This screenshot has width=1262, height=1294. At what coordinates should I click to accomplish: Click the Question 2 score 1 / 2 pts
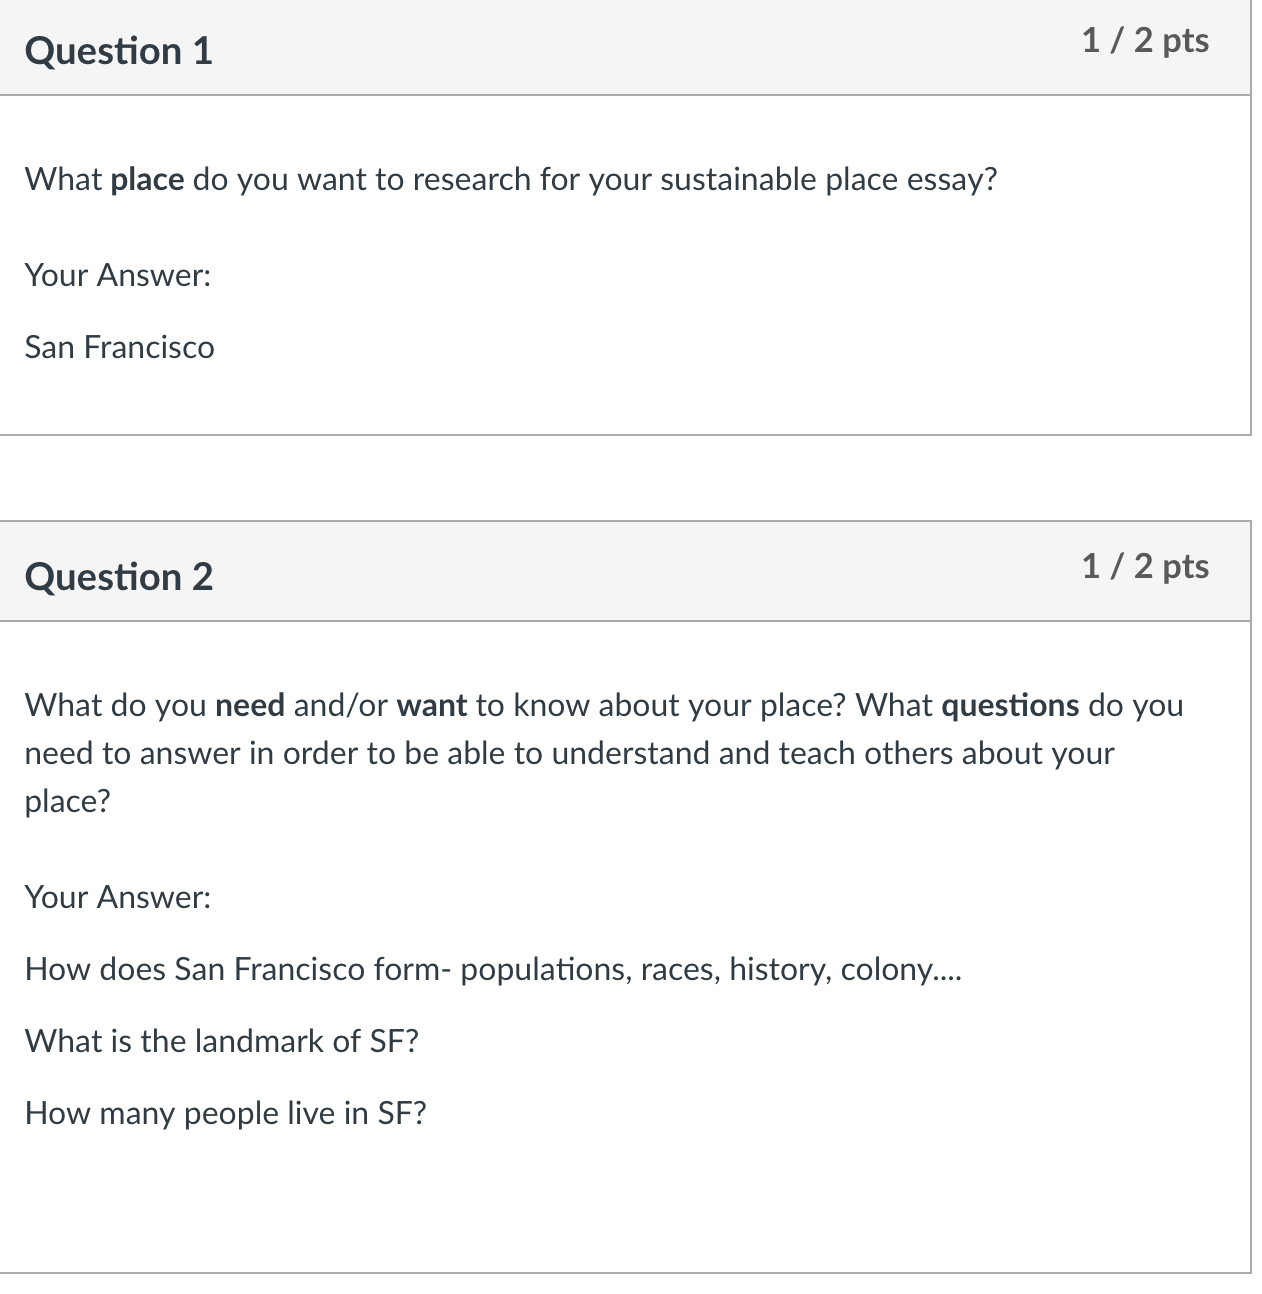tap(1145, 567)
